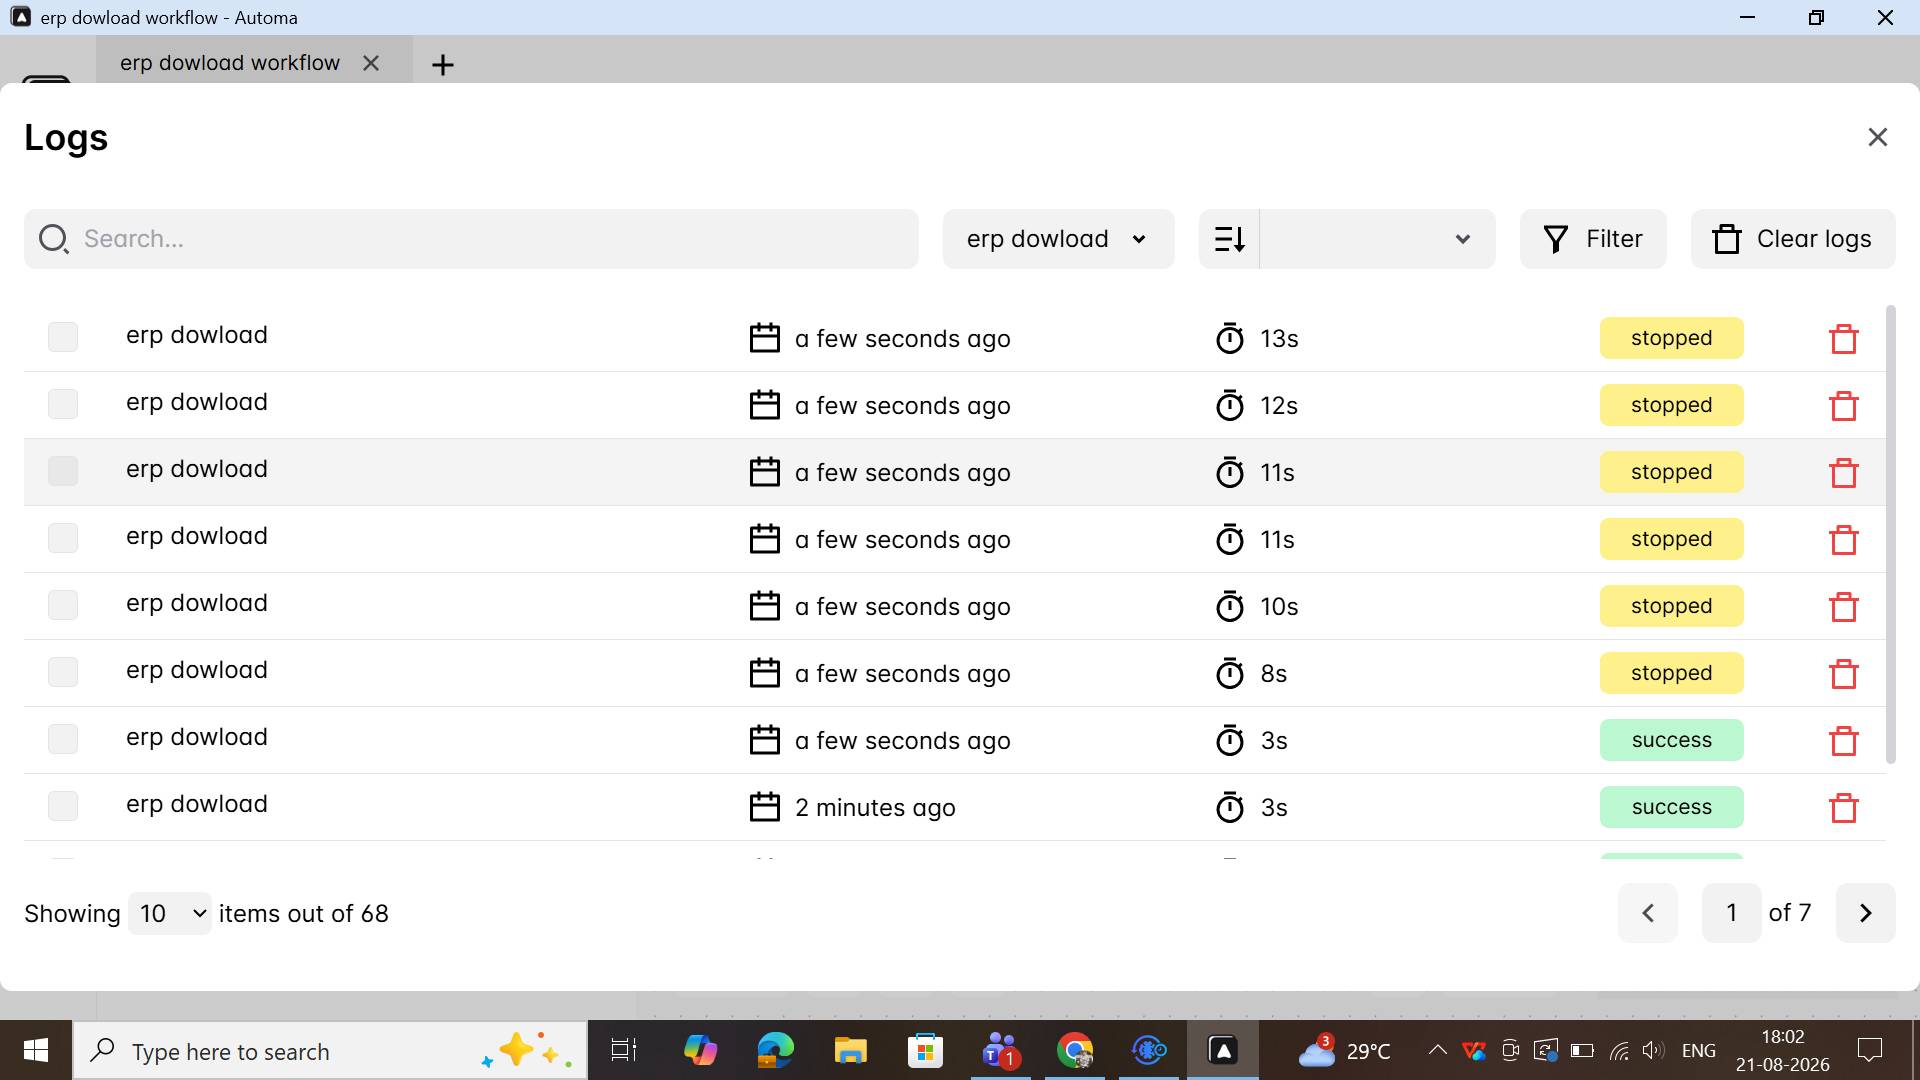Select the first erp dowload log checkbox

pyautogui.click(x=63, y=337)
